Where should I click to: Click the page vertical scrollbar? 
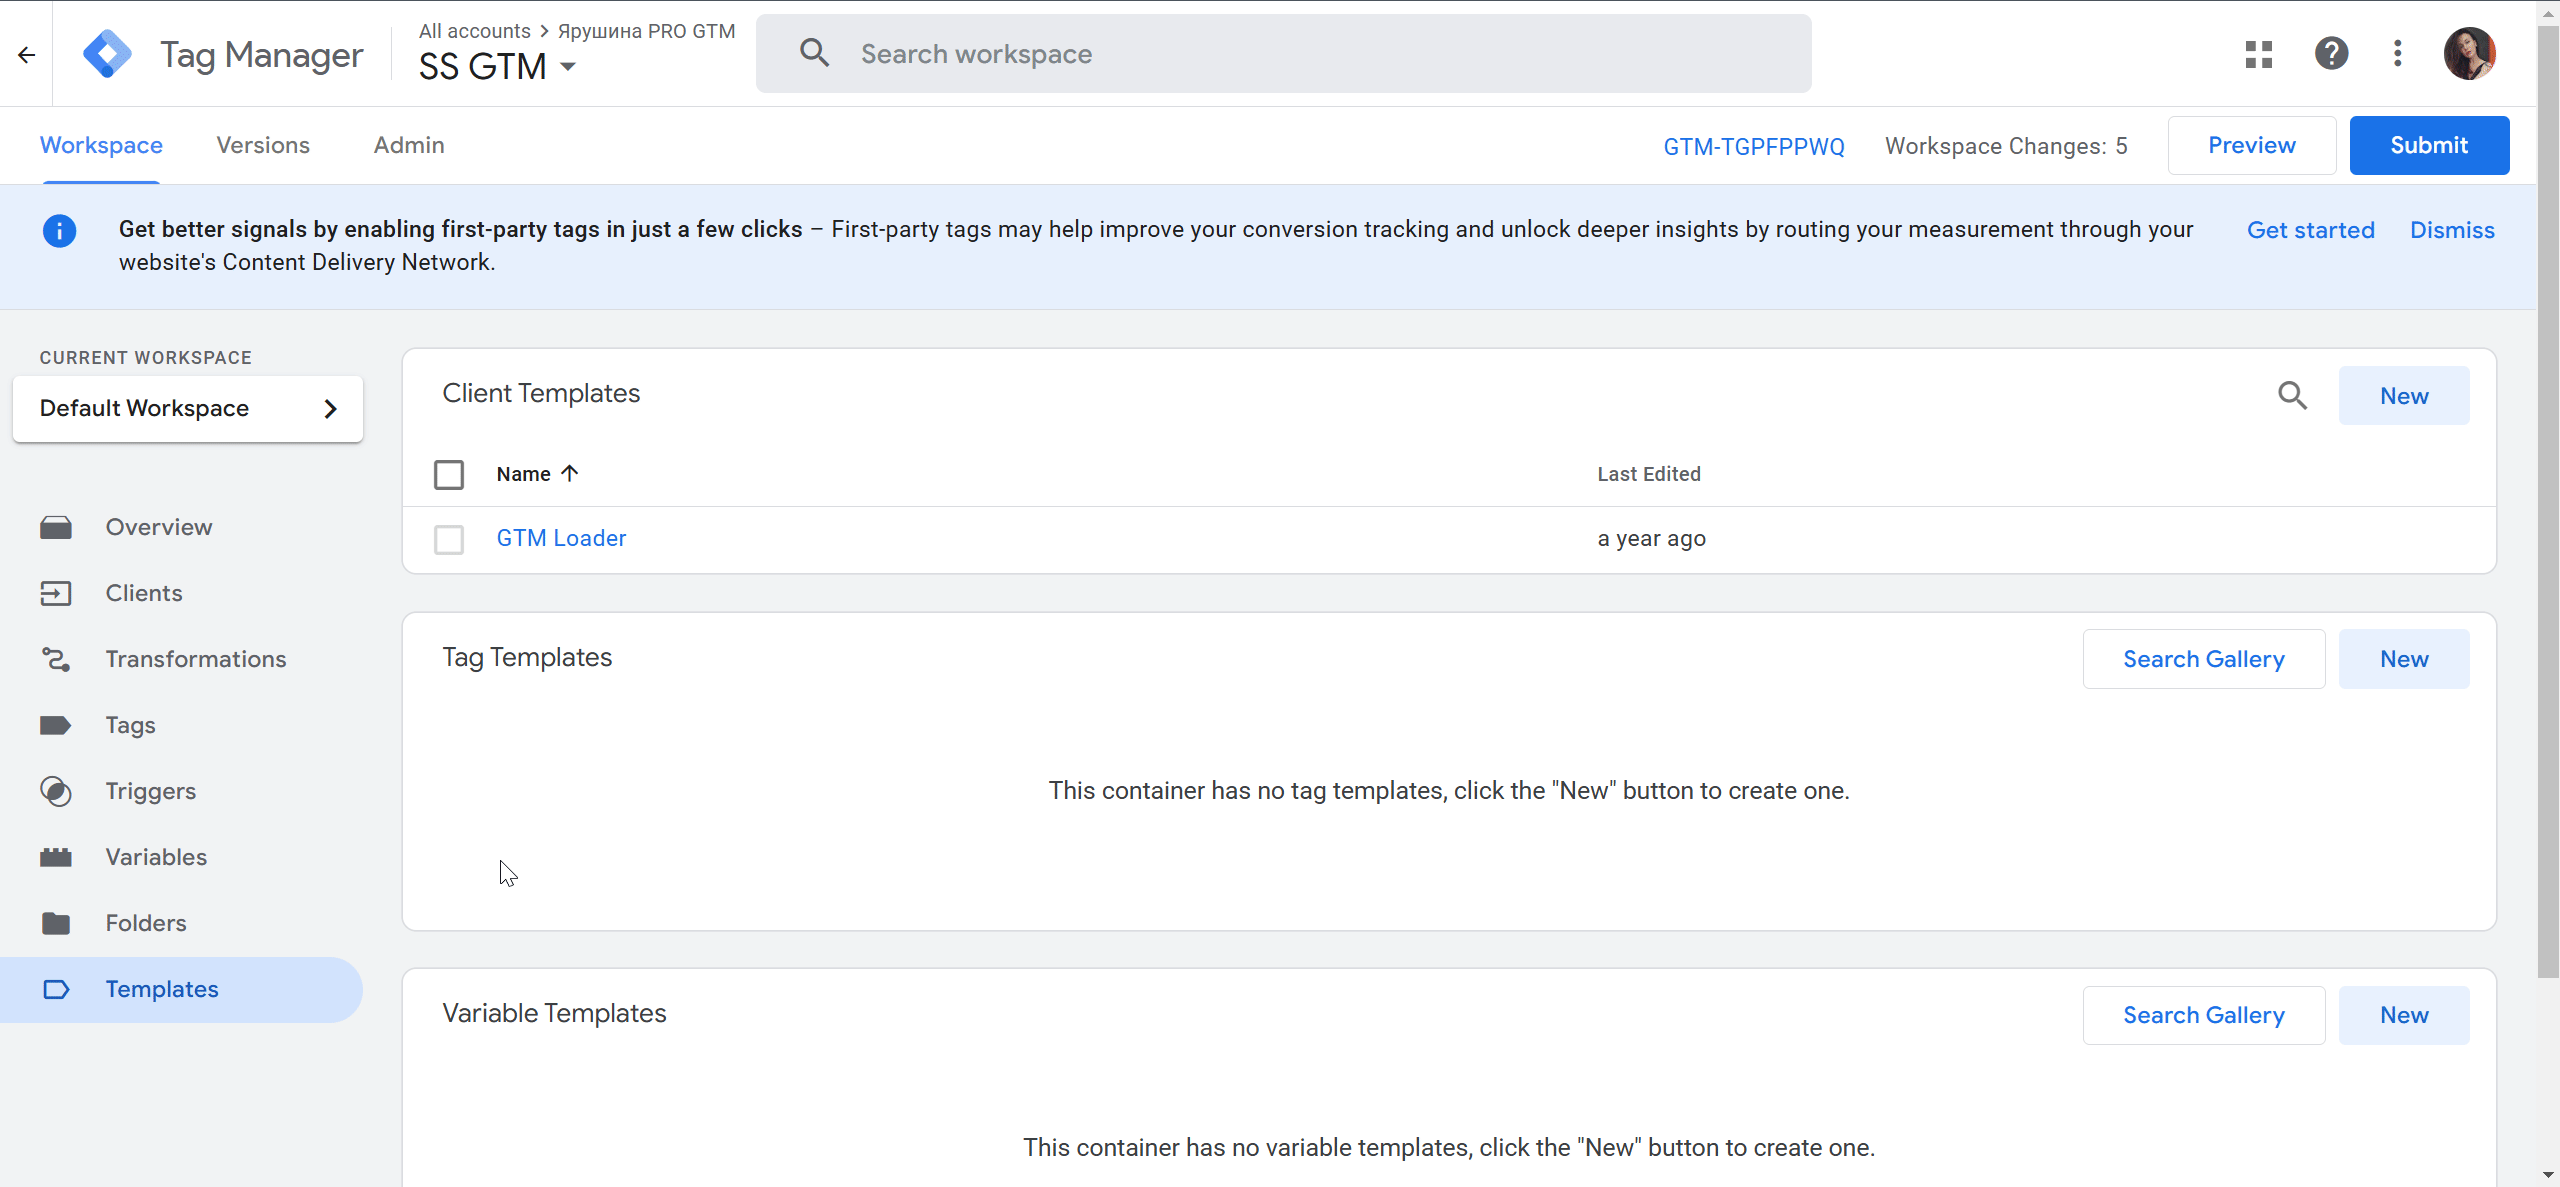pyautogui.click(x=2548, y=500)
